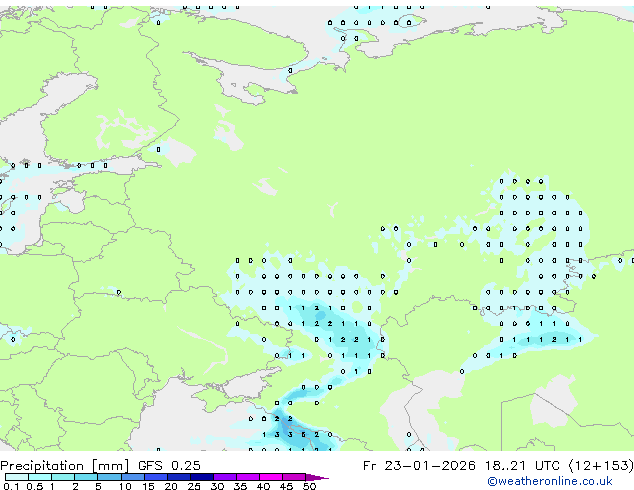Select the 45–50 magenta legend swatch
This screenshot has height=490, width=634.
[294, 477]
